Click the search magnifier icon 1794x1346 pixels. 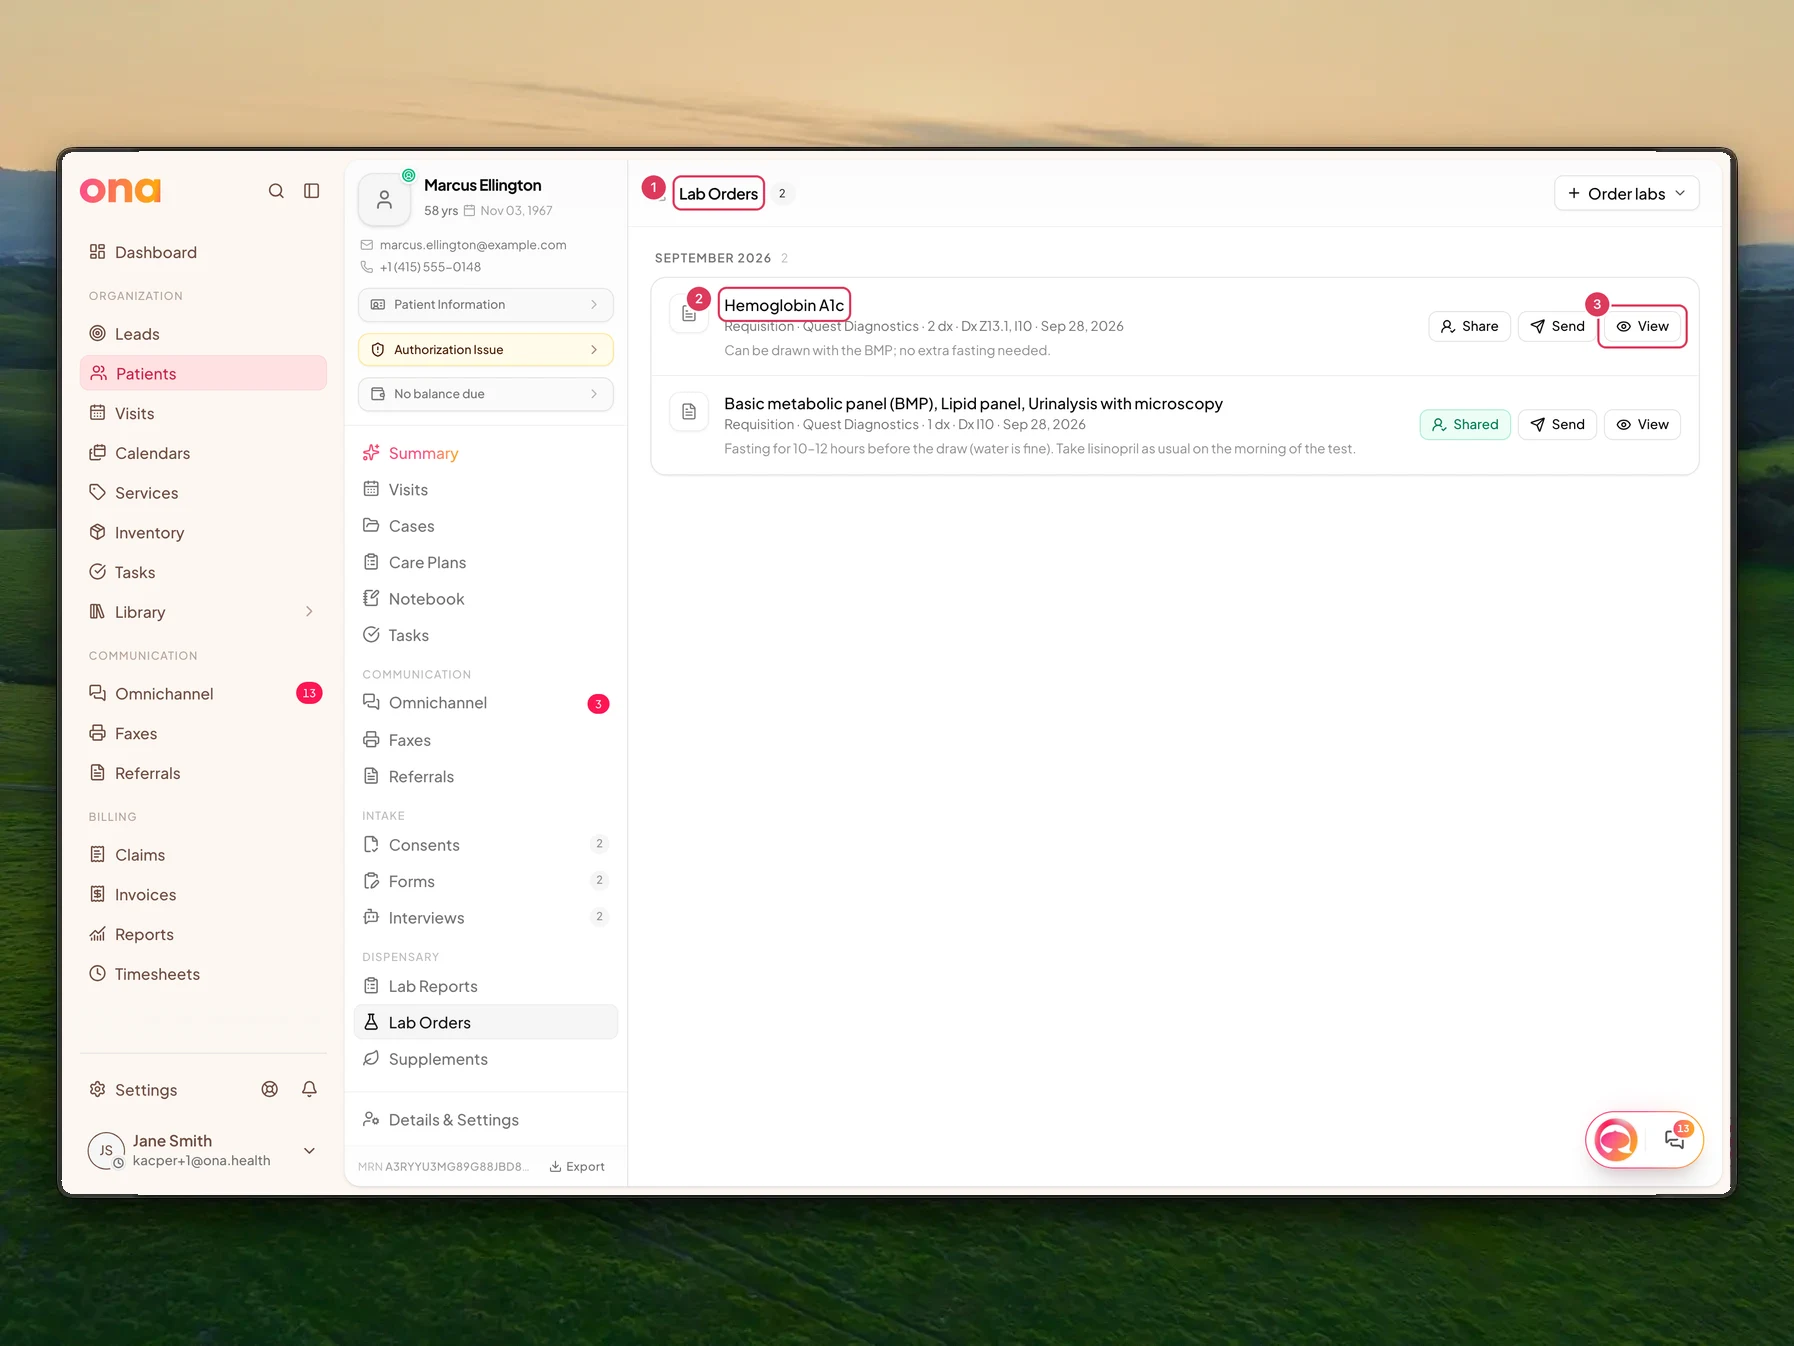(276, 191)
